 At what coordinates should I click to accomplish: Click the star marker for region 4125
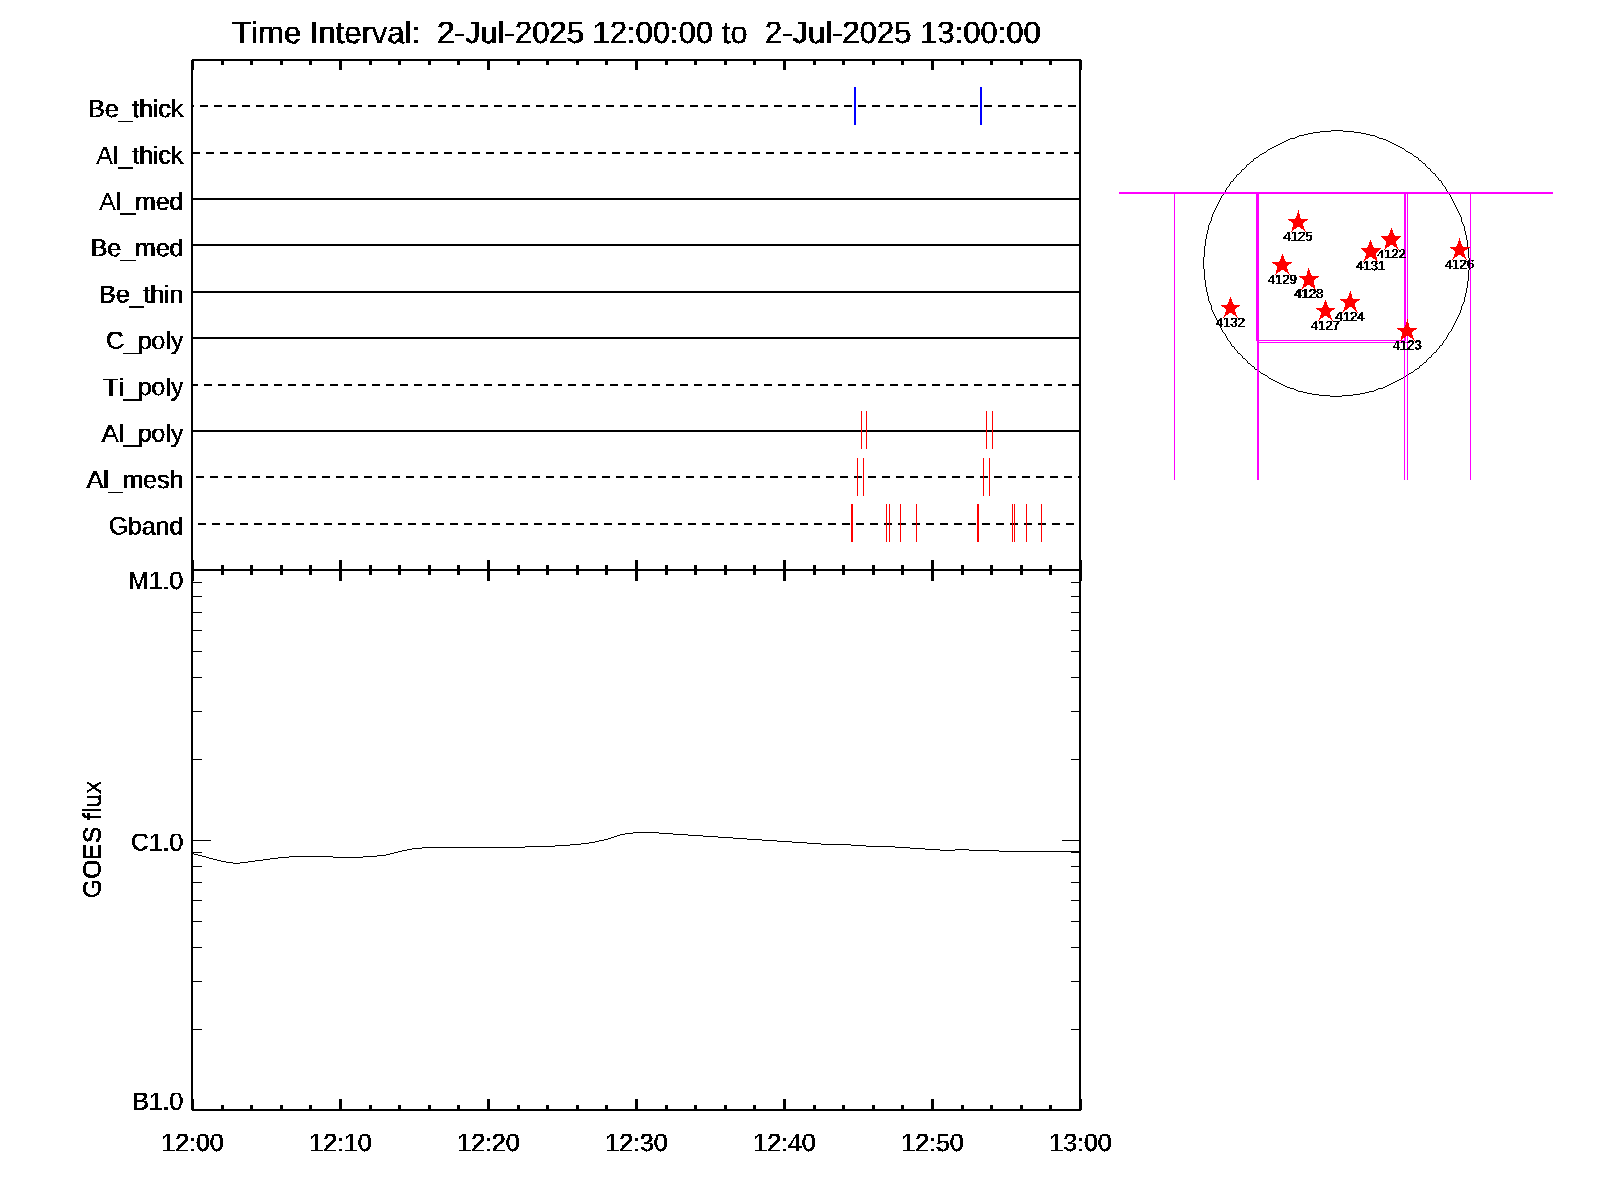pyautogui.click(x=1297, y=222)
